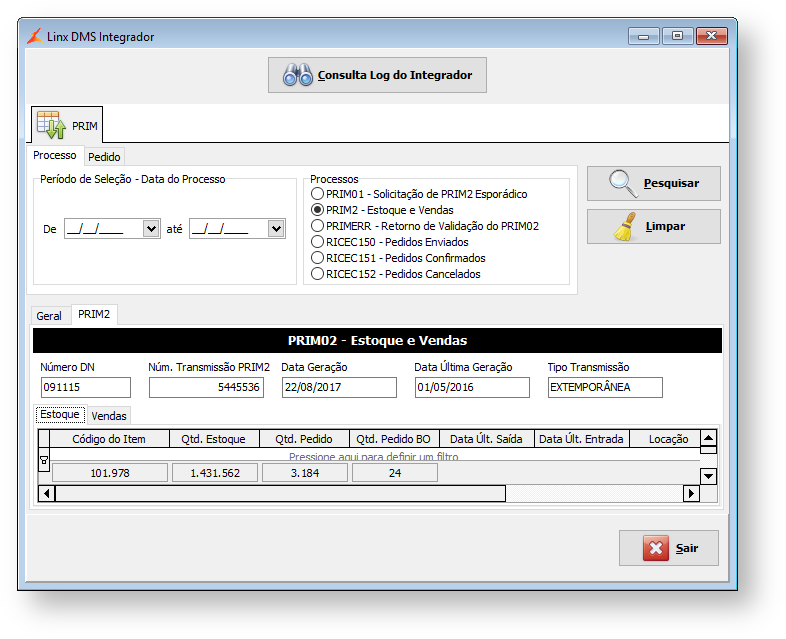Click the grid scroll up arrow

(x=708, y=438)
